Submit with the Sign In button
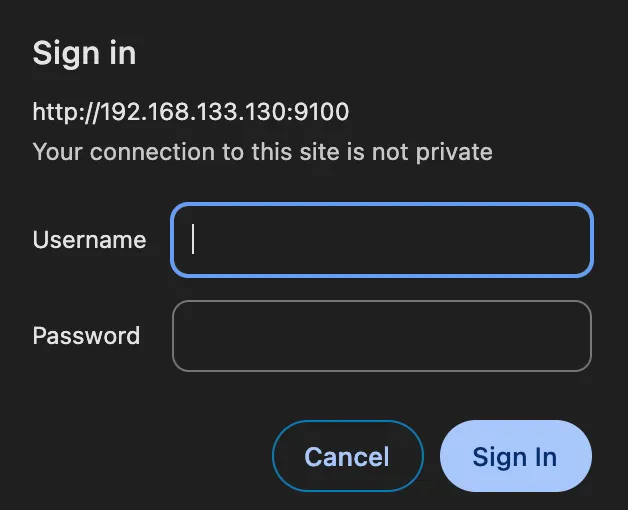Image resolution: width=628 pixels, height=510 pixels. click(515, 457)
